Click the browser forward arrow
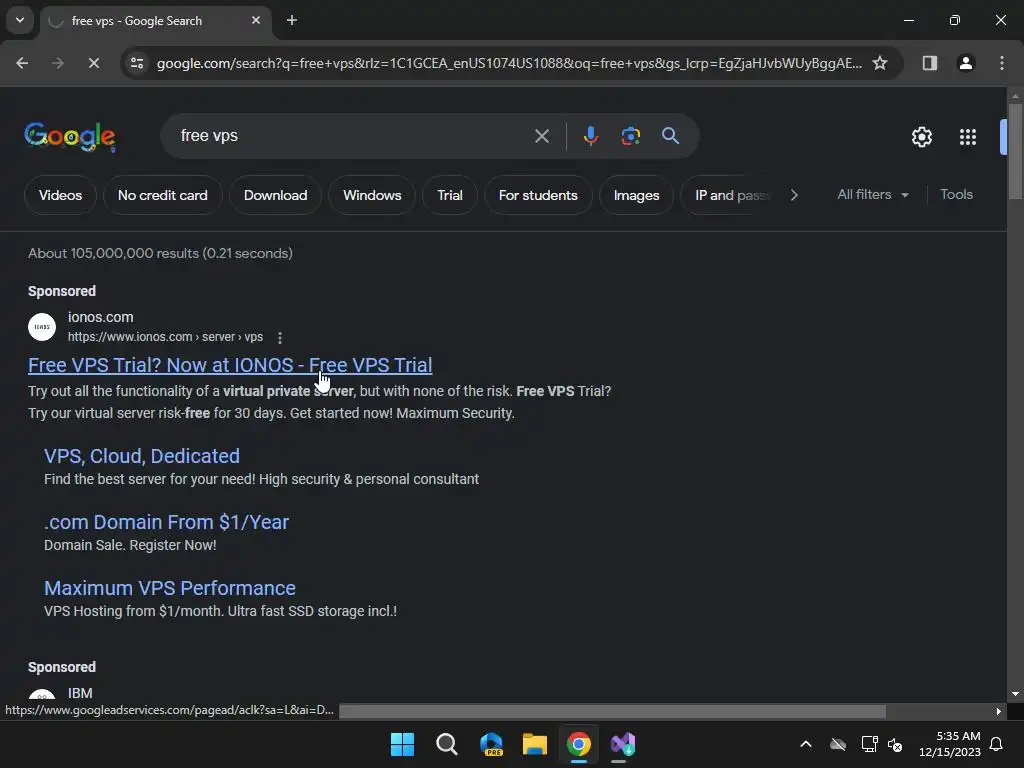 coord(58,63)
